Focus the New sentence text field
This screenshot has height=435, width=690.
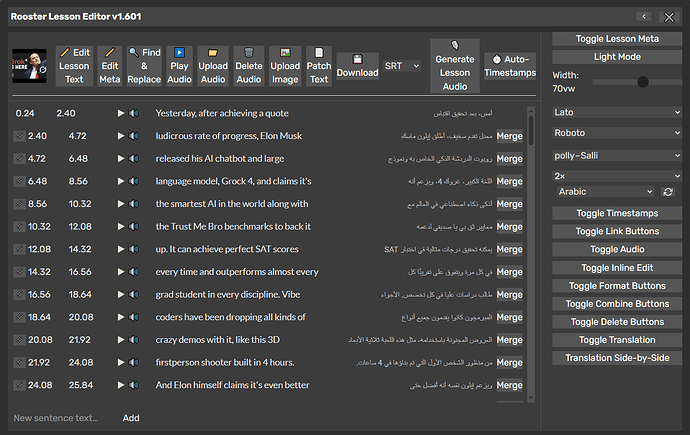pyautogui.click(x=62, y=418)
